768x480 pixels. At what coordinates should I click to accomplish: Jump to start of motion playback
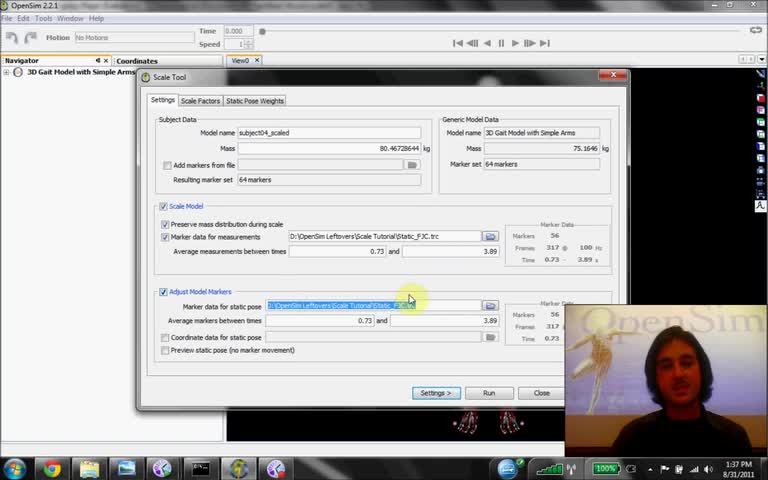click(x=457, y=43)
